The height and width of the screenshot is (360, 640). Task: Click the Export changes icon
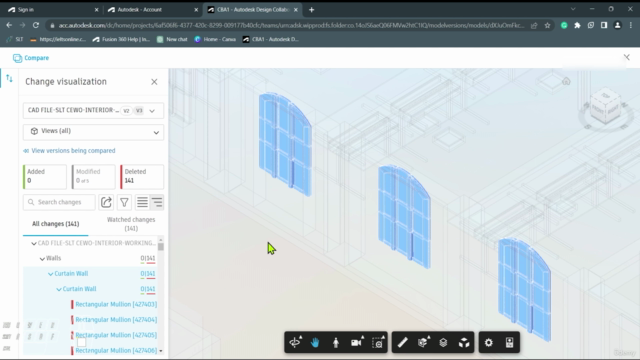tap(106, 202)
